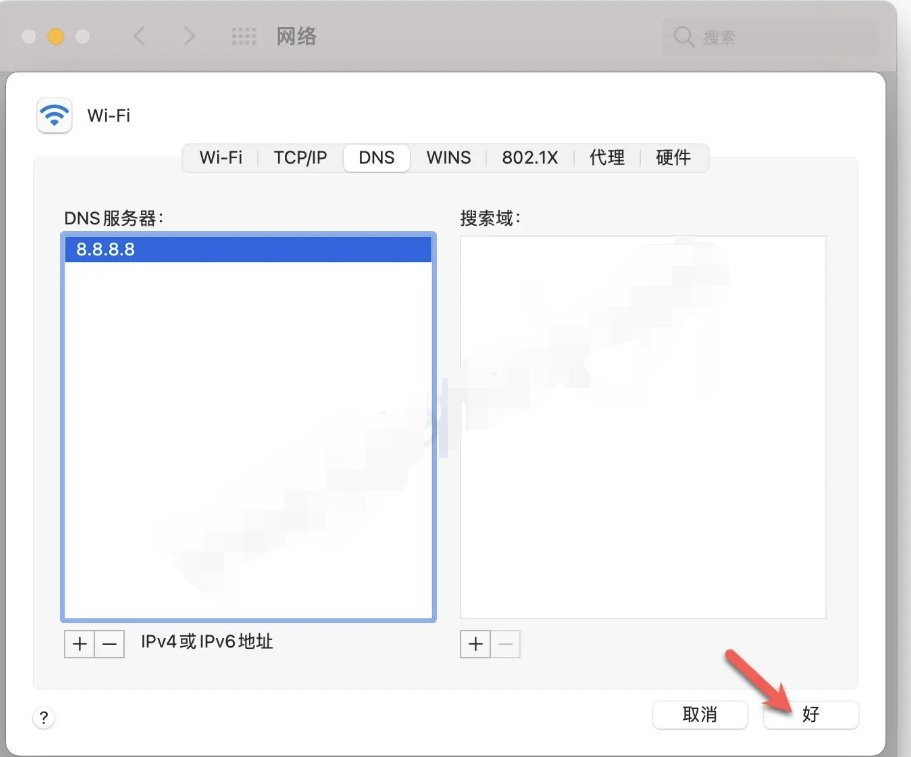911x757 pixels.
Task: Add a new DNS server entry
Action: (x=80, y=644)
